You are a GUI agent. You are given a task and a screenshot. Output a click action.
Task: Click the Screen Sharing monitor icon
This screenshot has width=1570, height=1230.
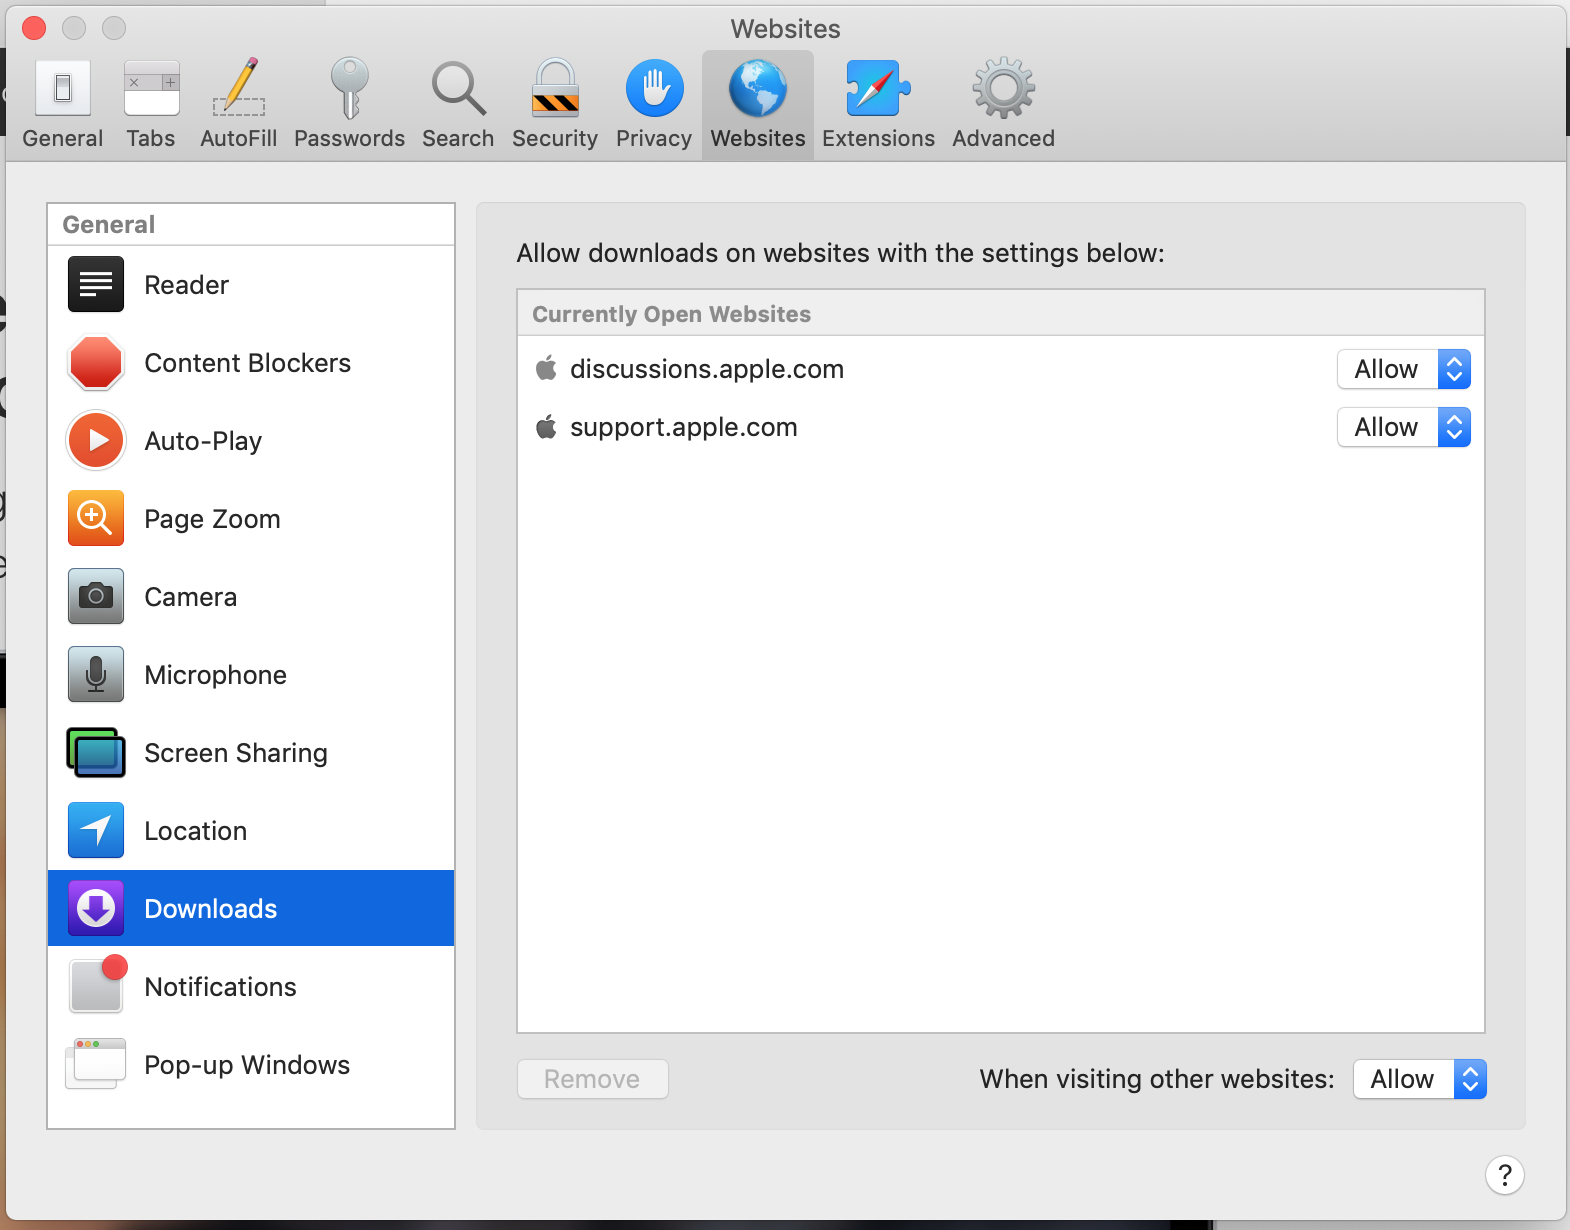pyautogui.click(x=96, y=752)
